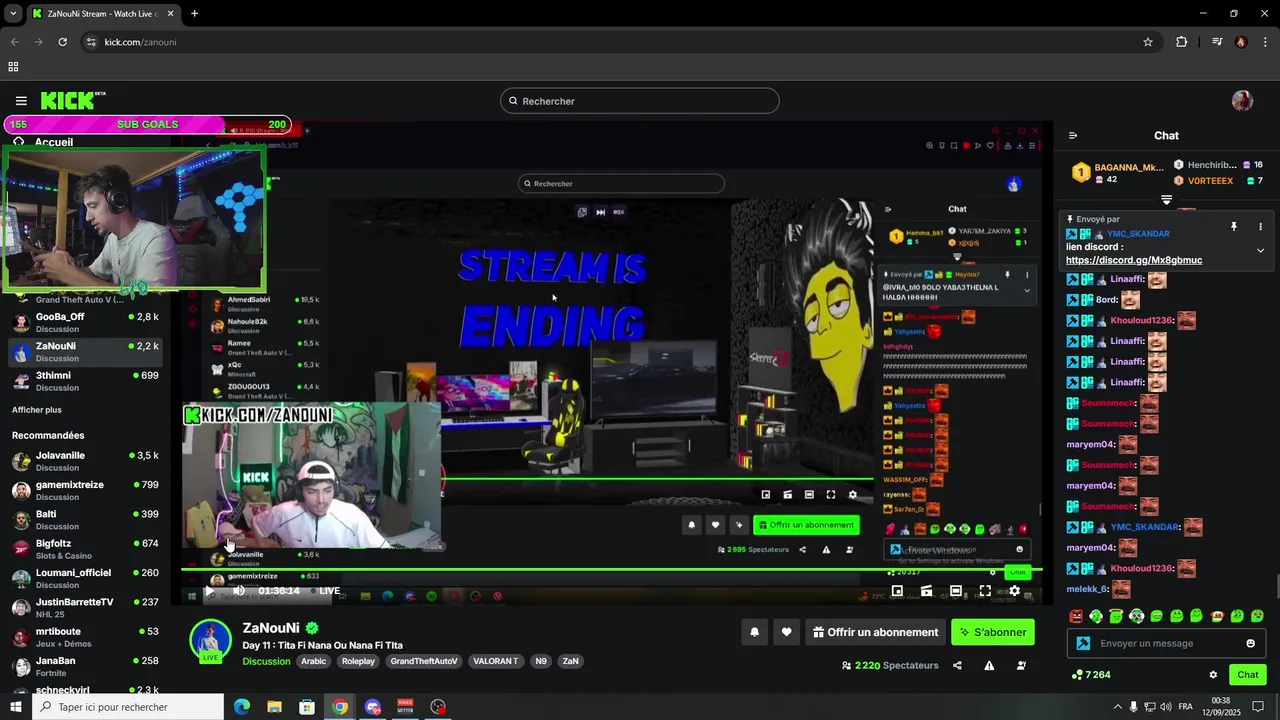
Task: Open Bigfoltz recommended channel
Action: click(84, 549)
